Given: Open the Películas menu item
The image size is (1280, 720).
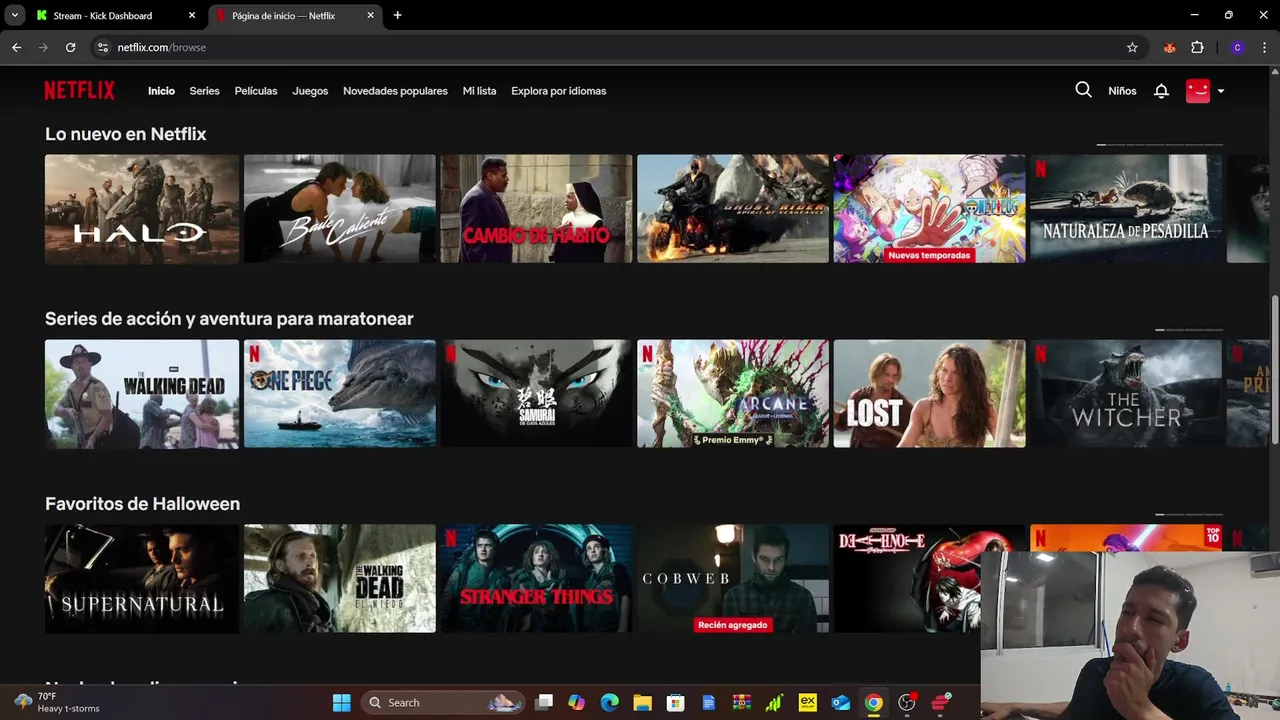Looking at the screenshot, I should pyautogui.click(x=256, y=91).
